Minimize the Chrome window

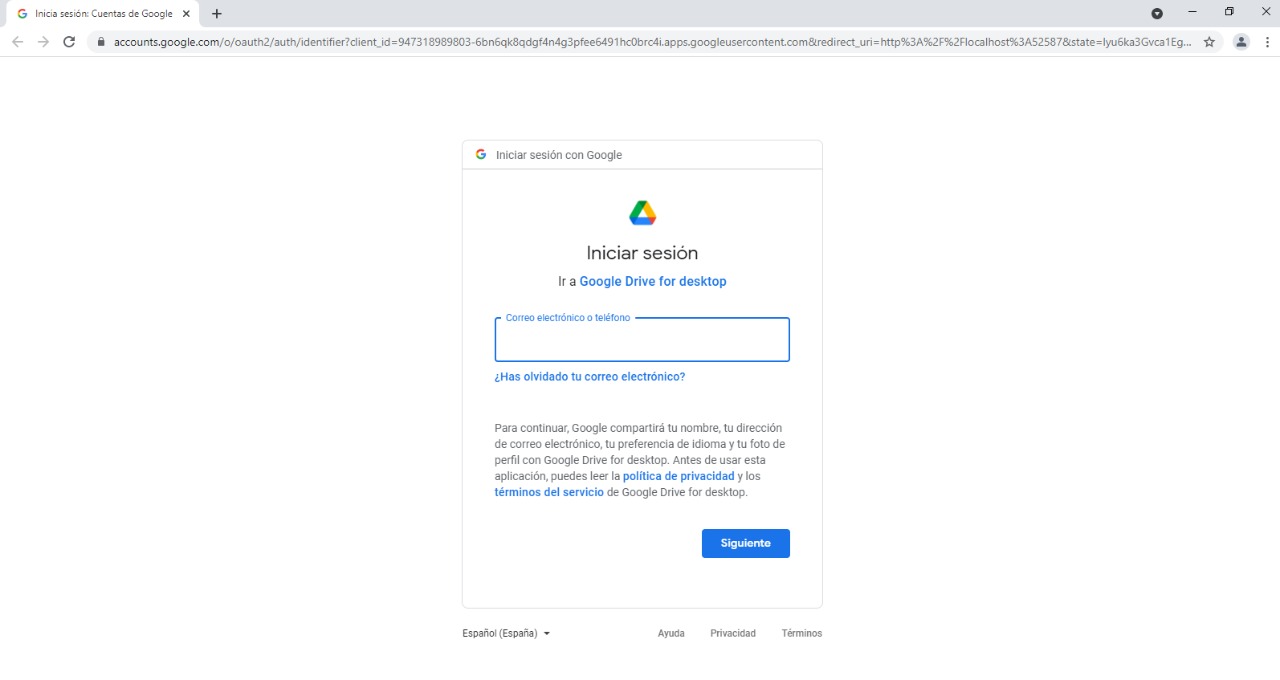pyautogui.click(x=1192, y=12)
